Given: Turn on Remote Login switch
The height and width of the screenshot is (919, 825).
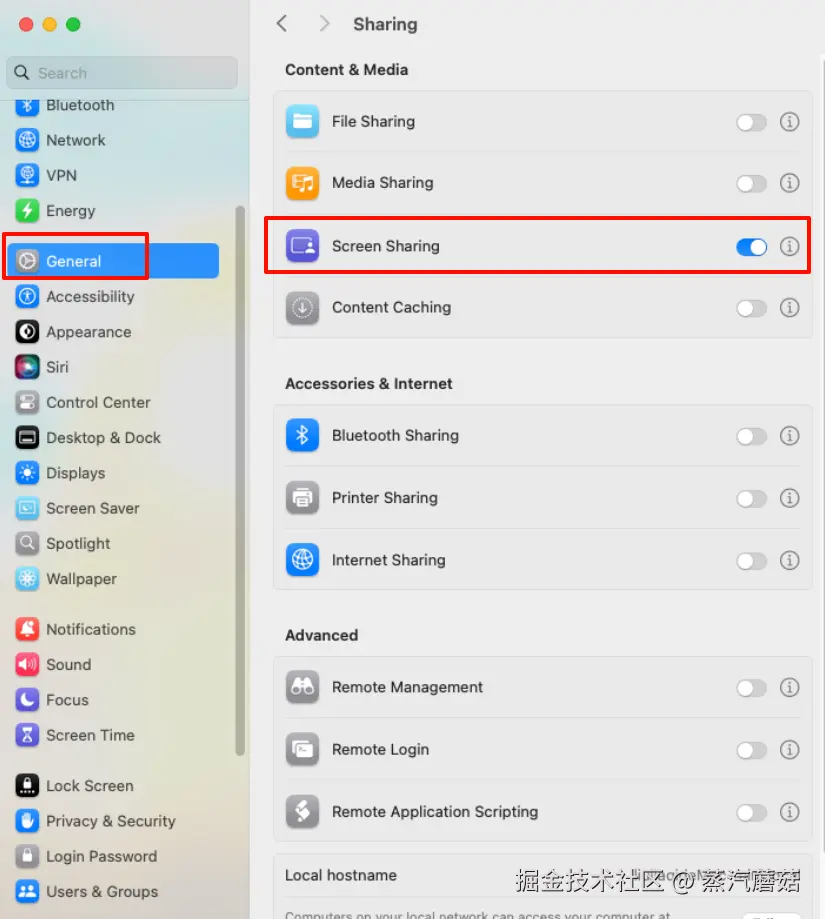Looking at the screenshot, I should point(751,750).
